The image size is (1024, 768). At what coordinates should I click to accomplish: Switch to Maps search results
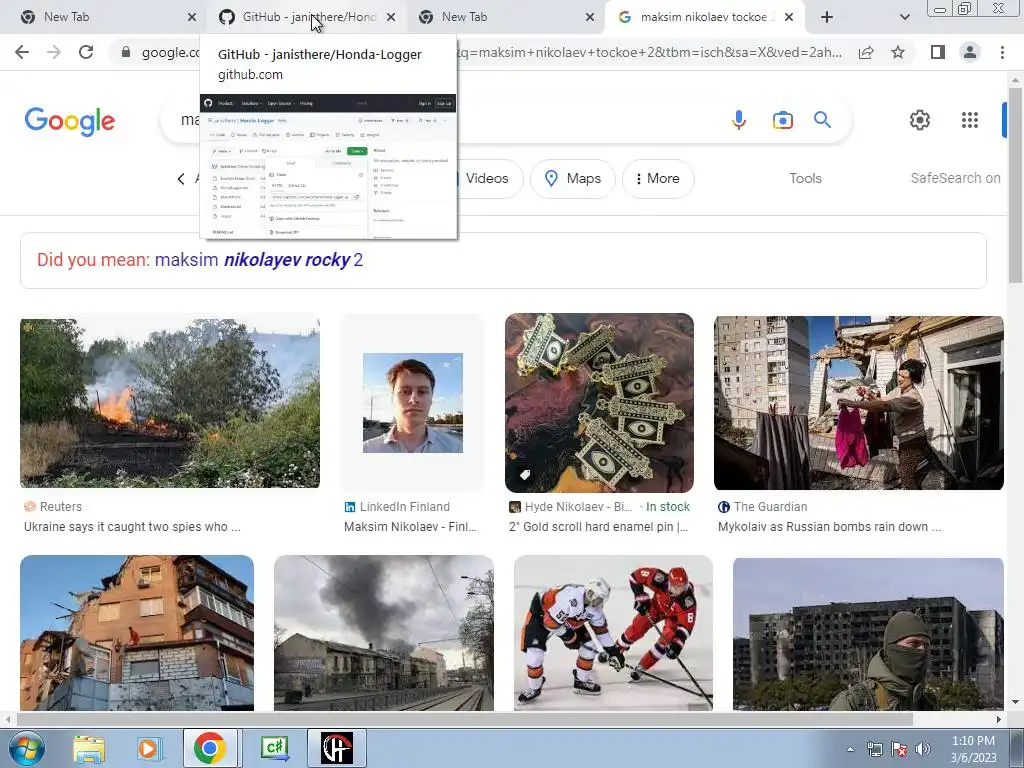573,178
